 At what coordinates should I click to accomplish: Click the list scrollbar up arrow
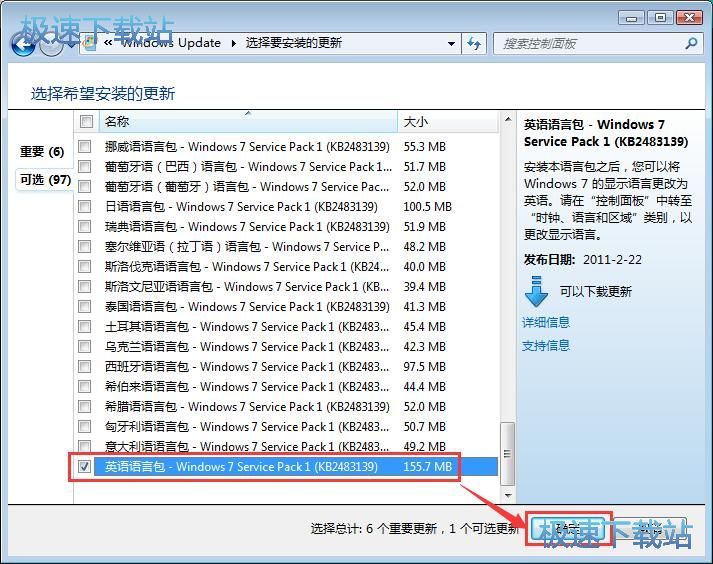[508, 120]
